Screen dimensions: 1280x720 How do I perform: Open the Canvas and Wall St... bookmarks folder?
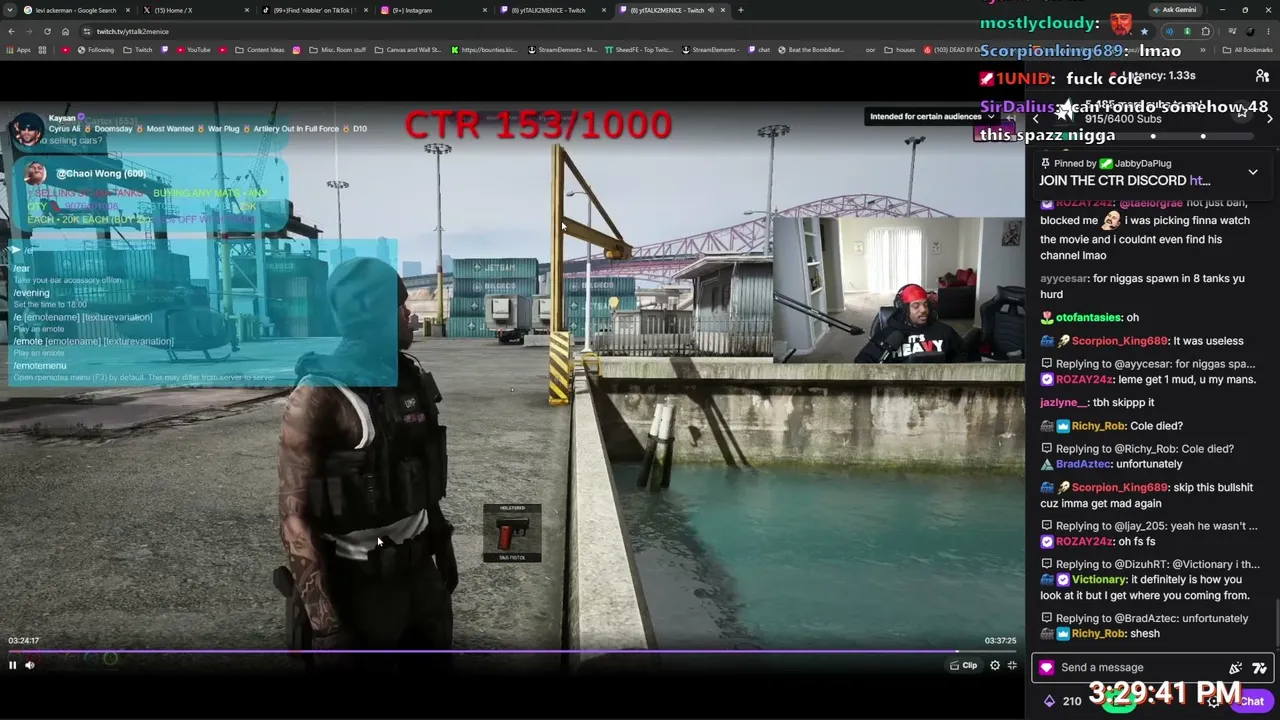point(408,50)
